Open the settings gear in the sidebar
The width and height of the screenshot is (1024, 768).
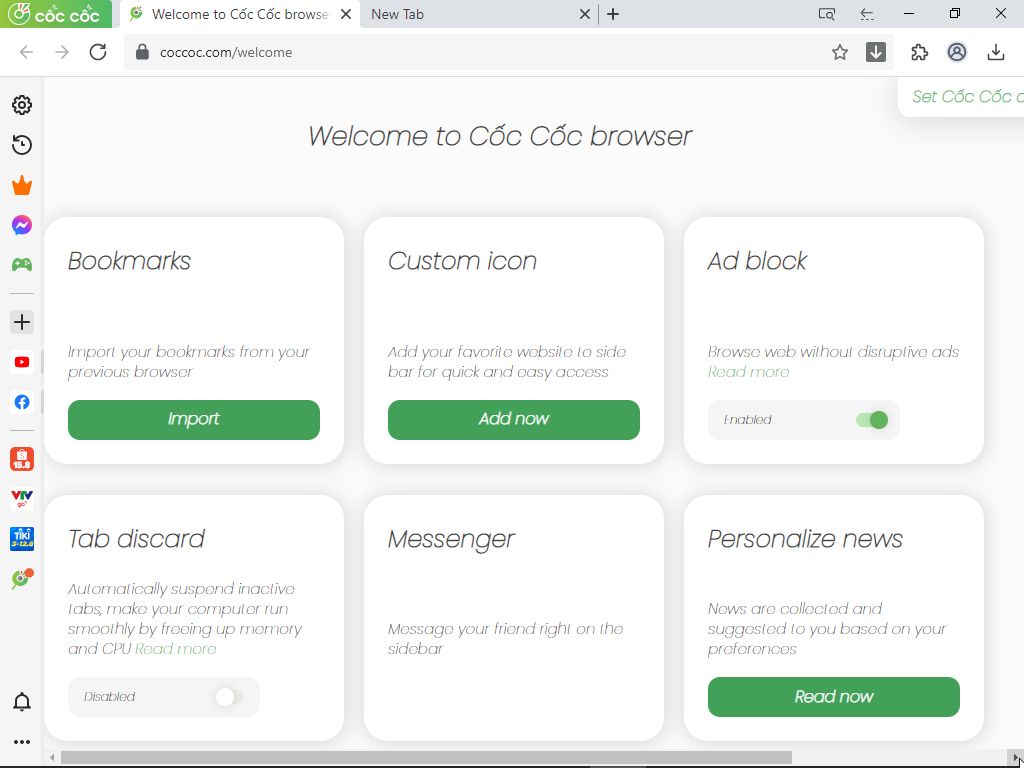pos(22,105)
